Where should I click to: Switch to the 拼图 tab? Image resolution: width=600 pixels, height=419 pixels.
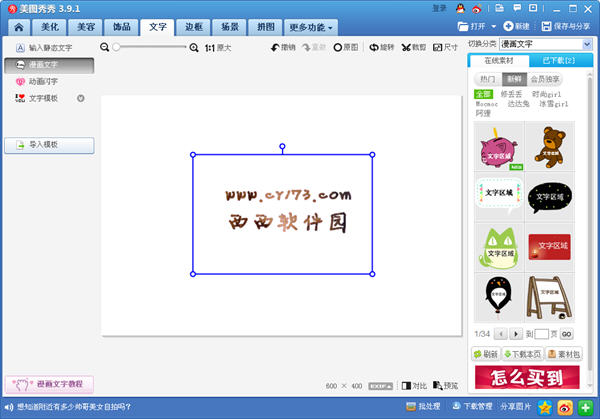(266, 27)
